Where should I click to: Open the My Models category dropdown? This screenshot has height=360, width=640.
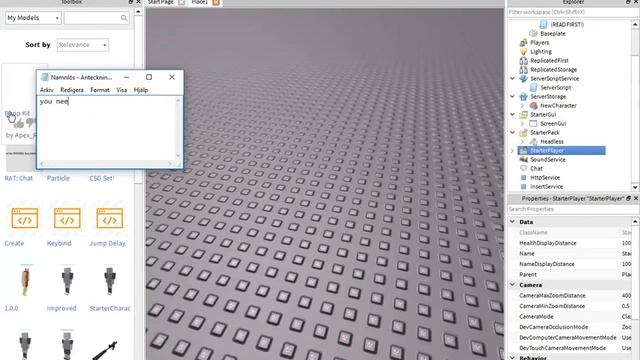coord(33,18)
